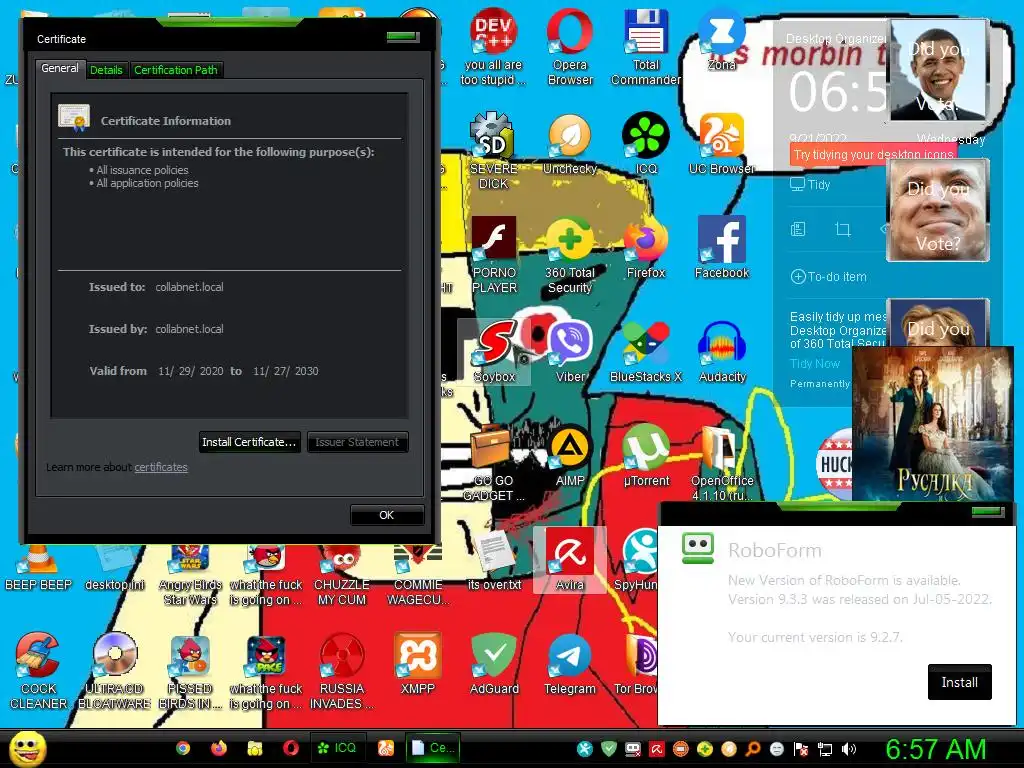Follow the certificates help link
Viewport: 1024px width, 768px height.
(161, 467)
